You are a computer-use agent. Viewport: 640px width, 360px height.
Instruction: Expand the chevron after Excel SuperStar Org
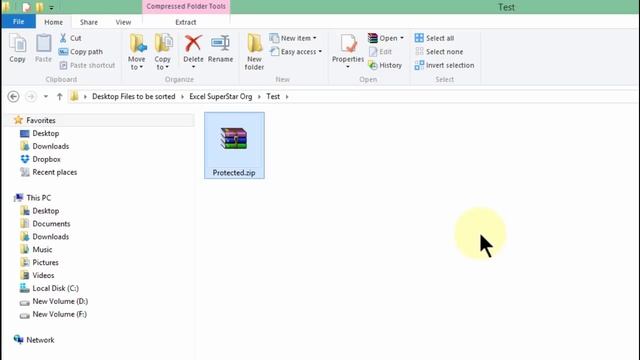pos(259,97)
